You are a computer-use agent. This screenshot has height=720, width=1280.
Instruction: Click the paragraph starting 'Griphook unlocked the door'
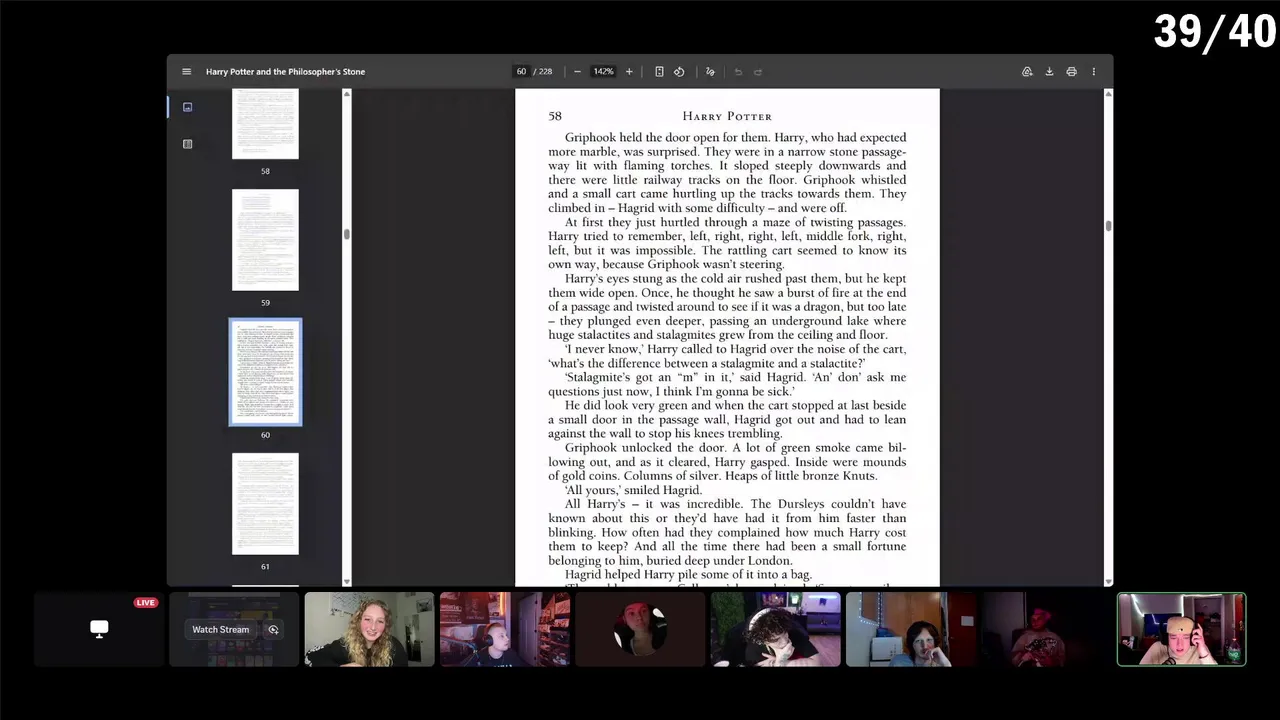[727, 462]
